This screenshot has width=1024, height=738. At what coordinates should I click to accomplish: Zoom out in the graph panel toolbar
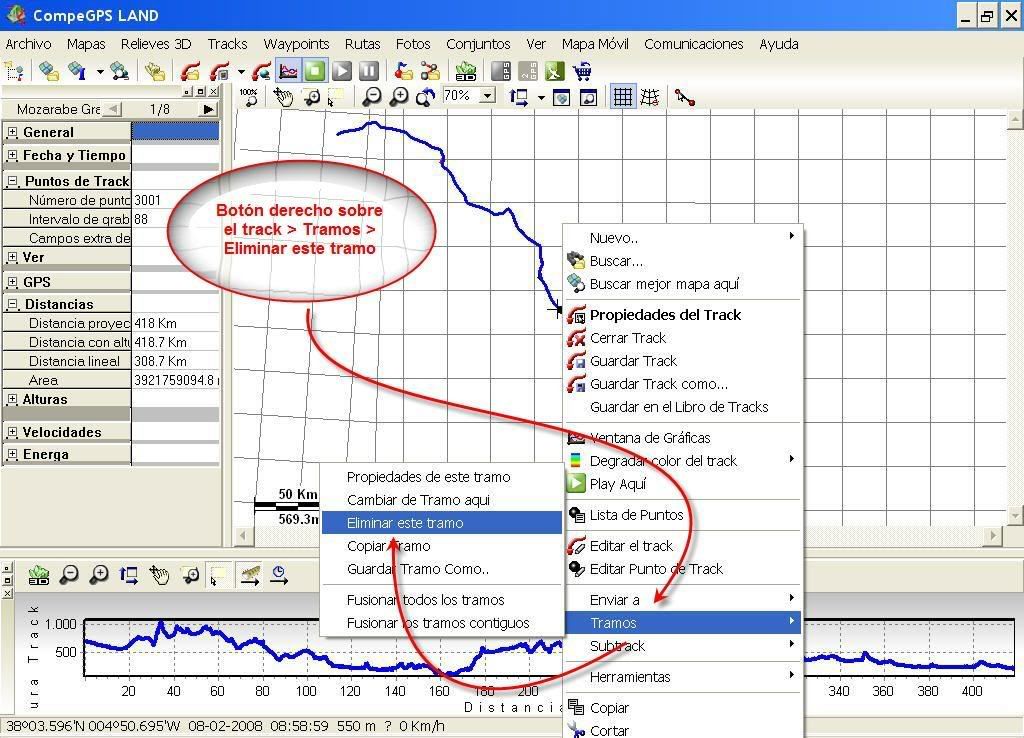(x=69, y=575)
